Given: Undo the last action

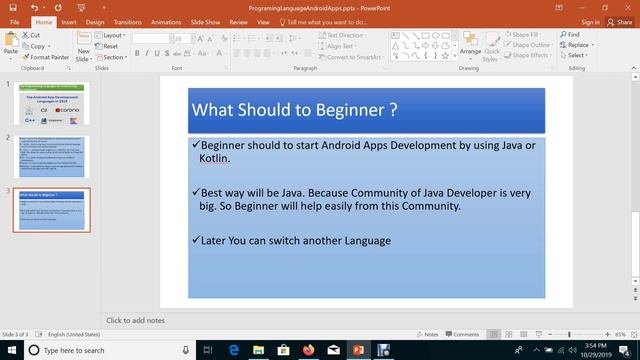Looking at the screenshot, I should [34, 8].
